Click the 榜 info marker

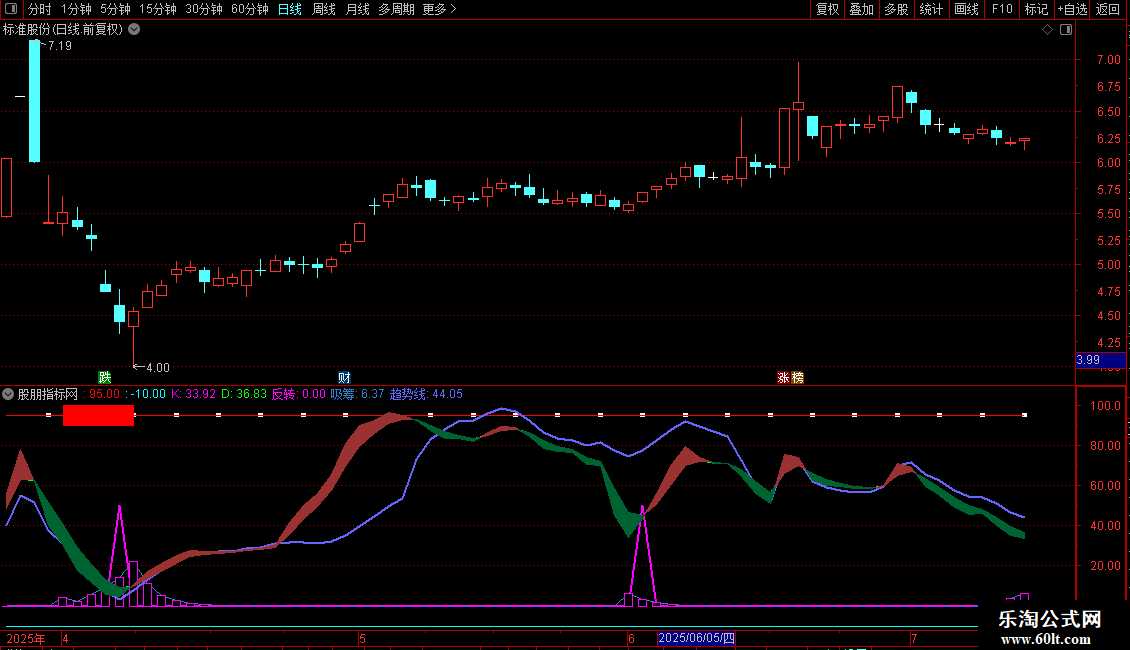coord(796,378)
